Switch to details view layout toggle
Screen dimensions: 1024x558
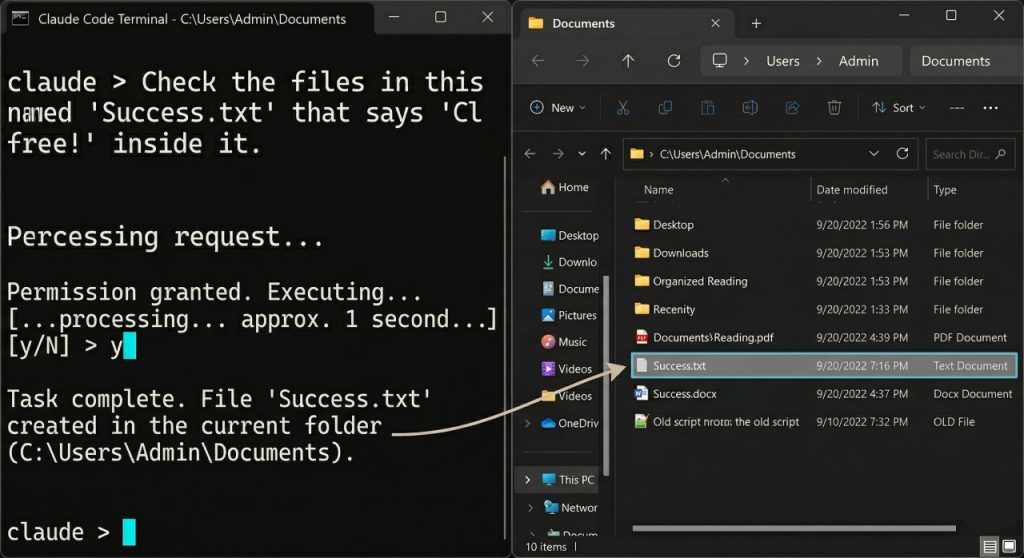tap(989, 546)
